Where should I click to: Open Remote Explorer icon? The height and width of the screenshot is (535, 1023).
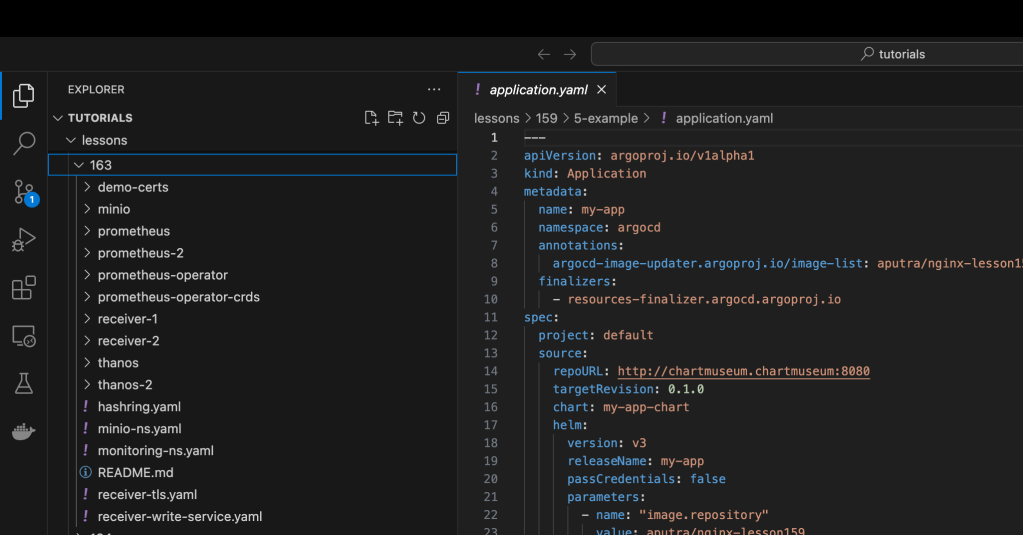(23, 336)
